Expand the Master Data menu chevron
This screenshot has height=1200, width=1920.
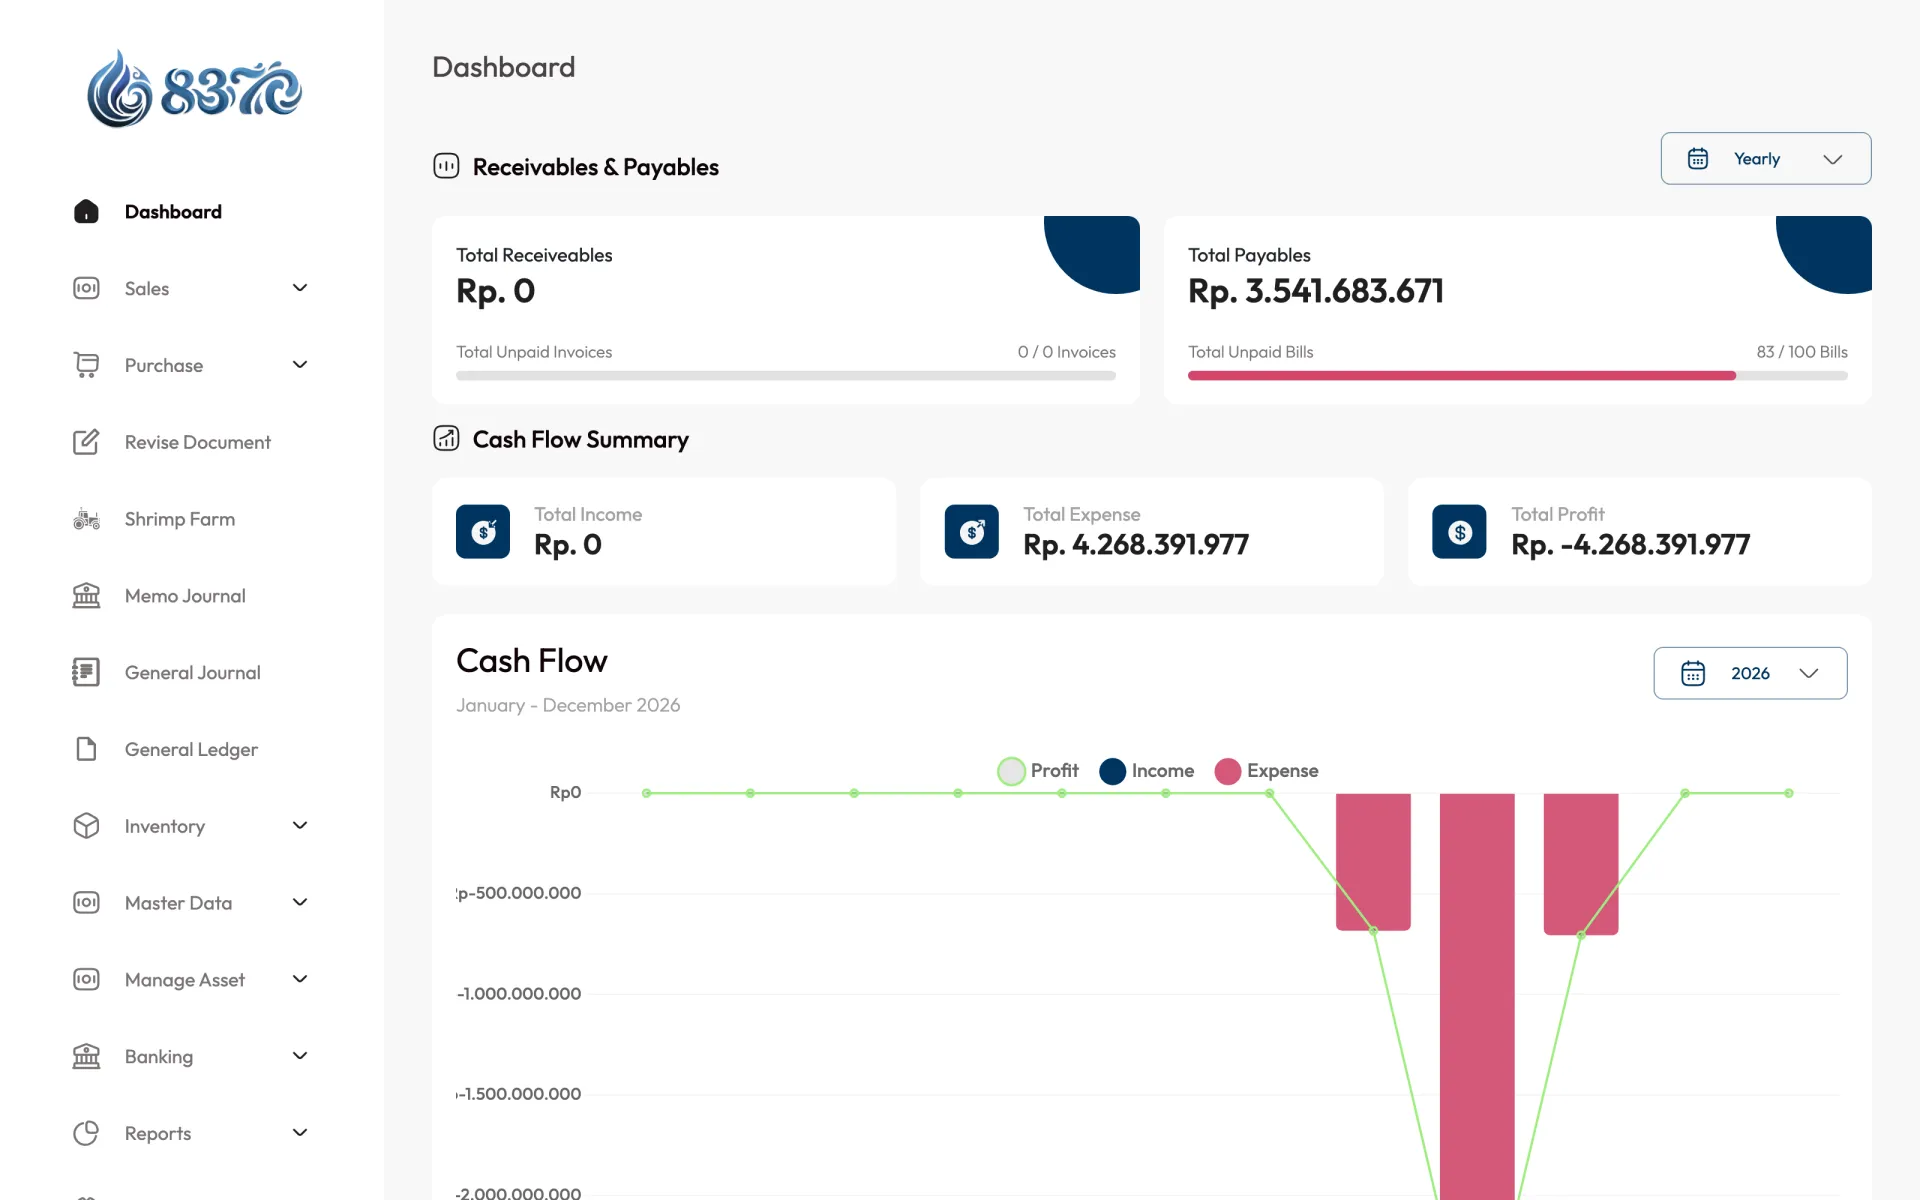[x=300, y=903]
